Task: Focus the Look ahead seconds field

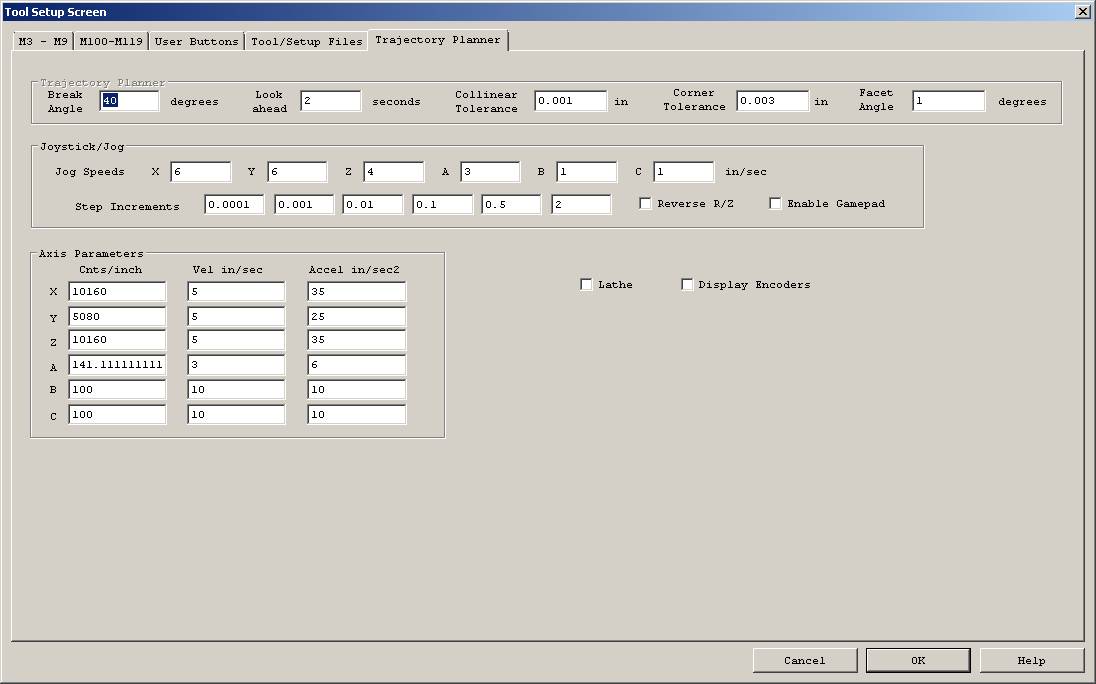Action: 330,101
